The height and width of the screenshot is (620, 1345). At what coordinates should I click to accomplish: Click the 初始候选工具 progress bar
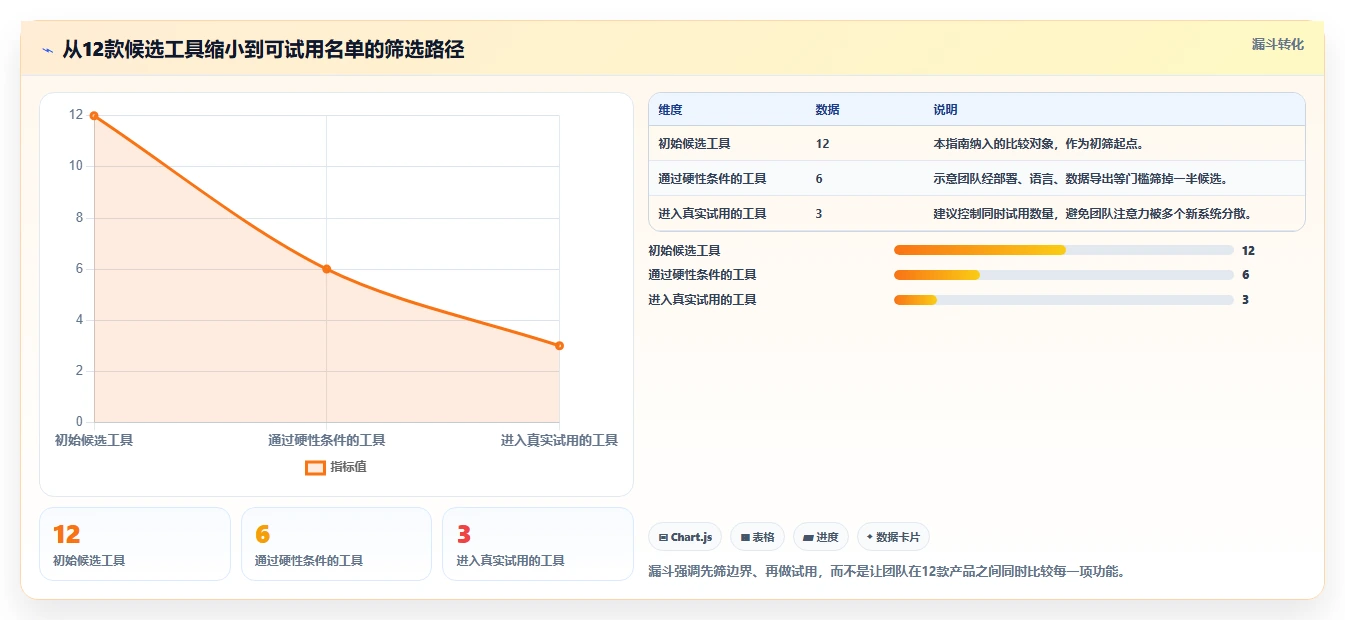coord(1064,251)
